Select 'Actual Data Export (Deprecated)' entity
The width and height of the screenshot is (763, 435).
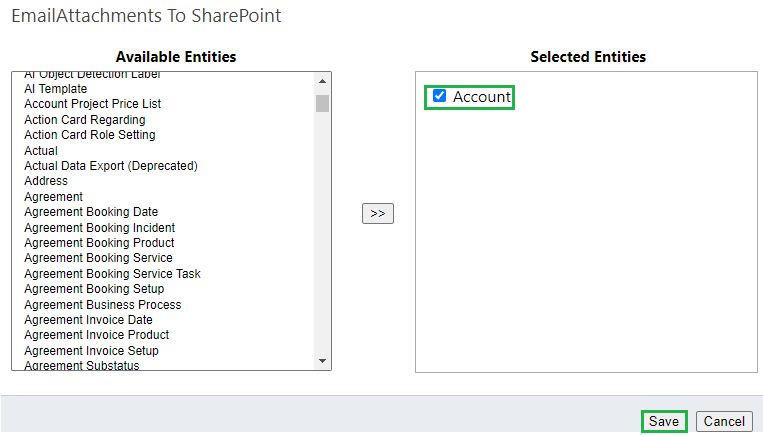[111, 166]
